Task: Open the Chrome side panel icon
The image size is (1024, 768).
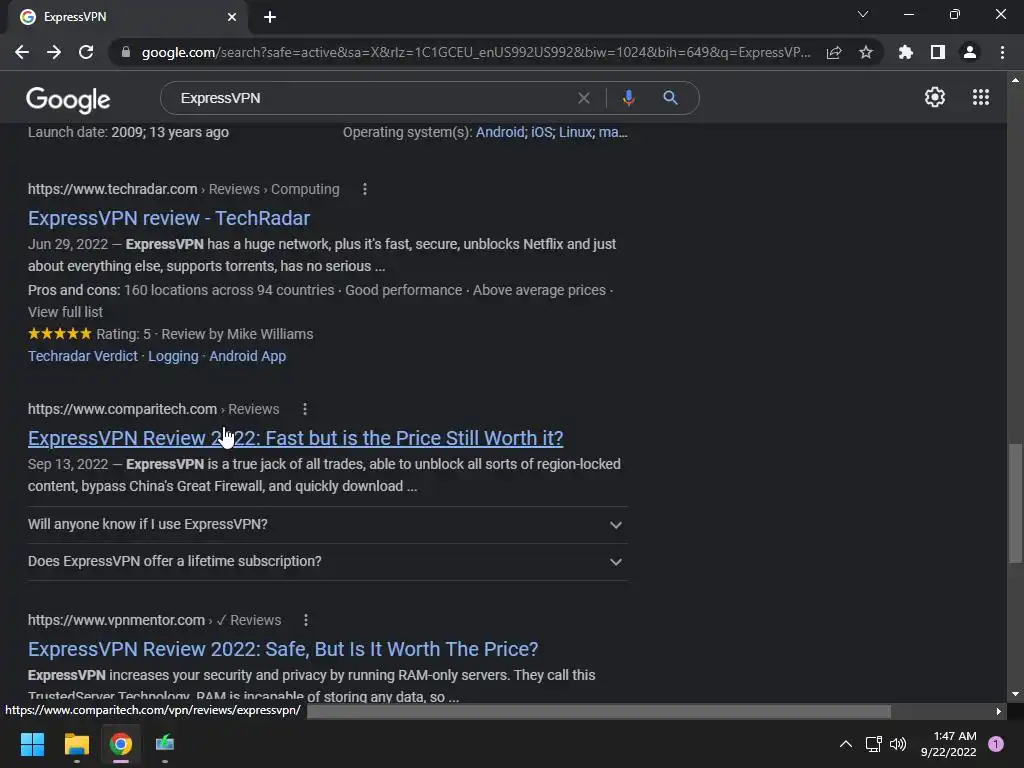Action: click(x=938, y=52)
